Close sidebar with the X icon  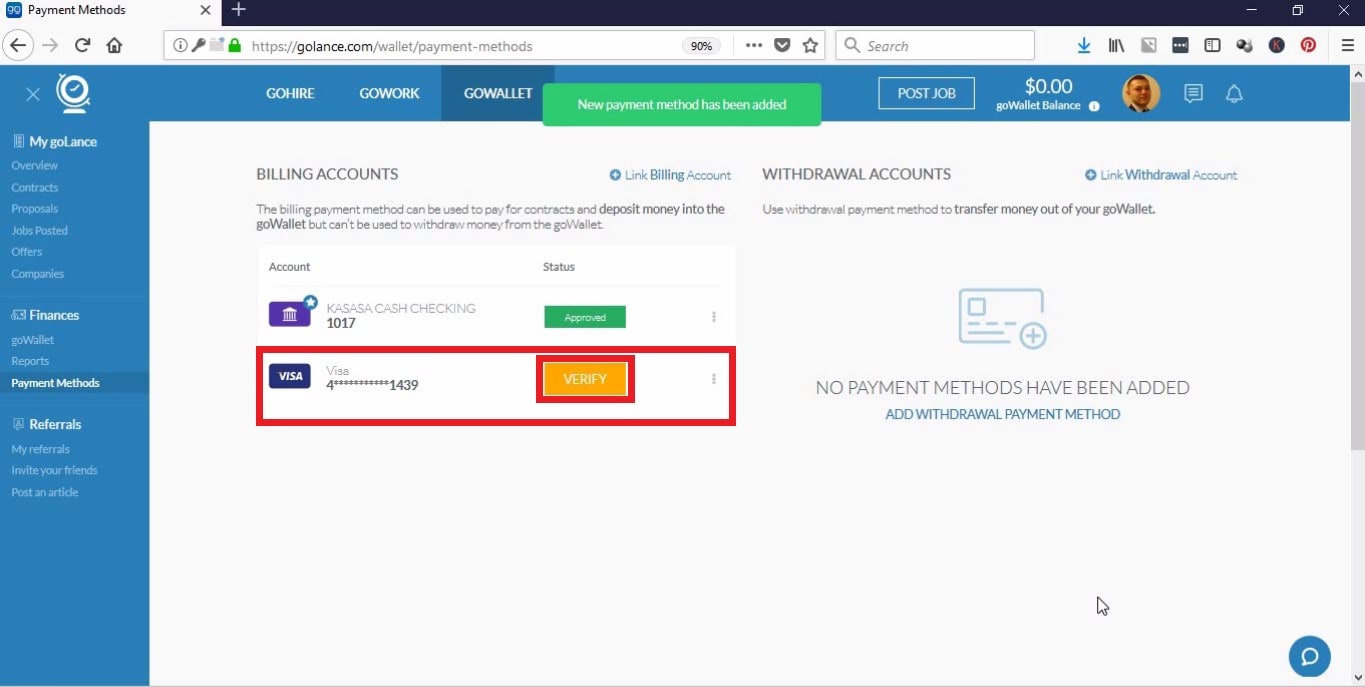[32, 94]
